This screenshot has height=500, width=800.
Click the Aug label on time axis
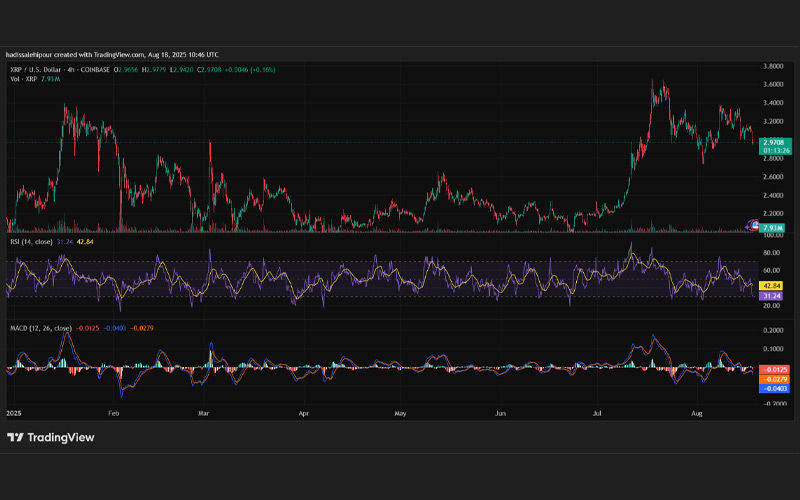pyautogui.click(x=697, y=413)
